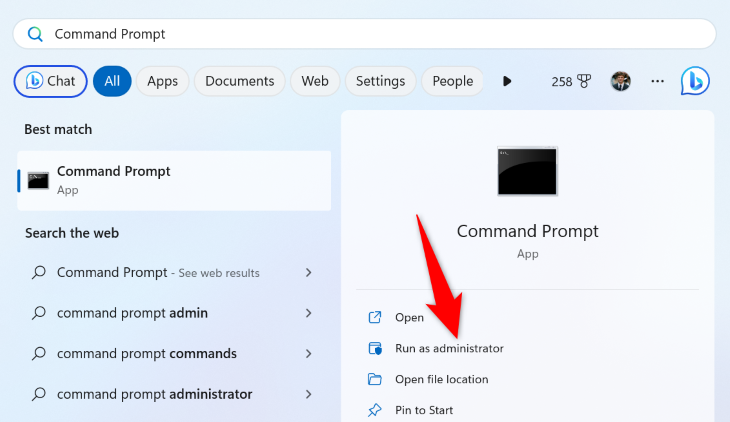
Task: Select the Settings filter tab
Action: [x=380, y=81]
